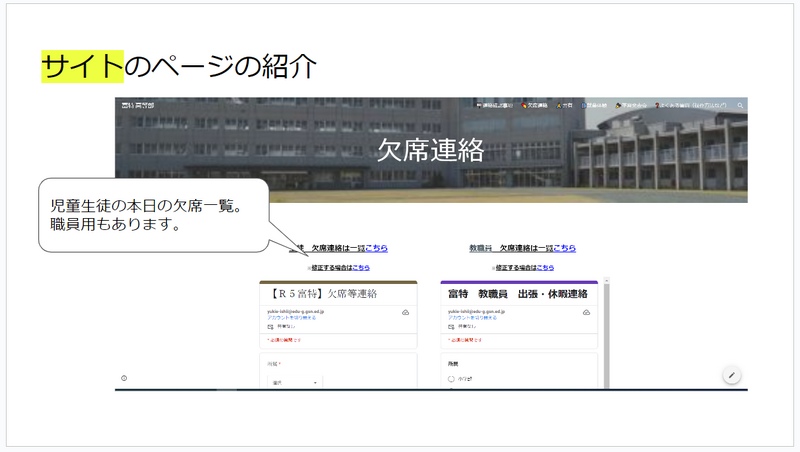The image size is (800, 452).
Task: Click the callout text 児童生徒の本日の欠席一覧
Action: coord(145,206)
